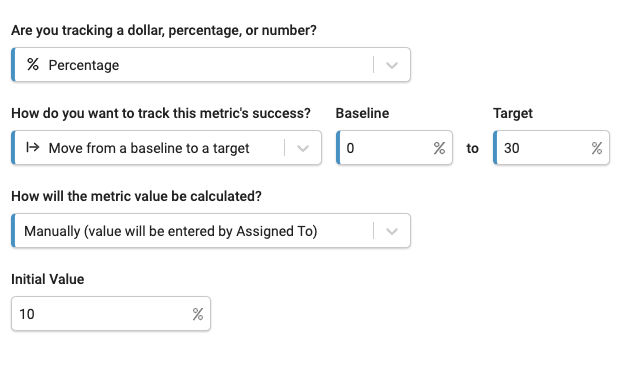Screen dimensions: 621x380
Task: Click the 'Are you tracking a dollar' question label
Action: 164,31
